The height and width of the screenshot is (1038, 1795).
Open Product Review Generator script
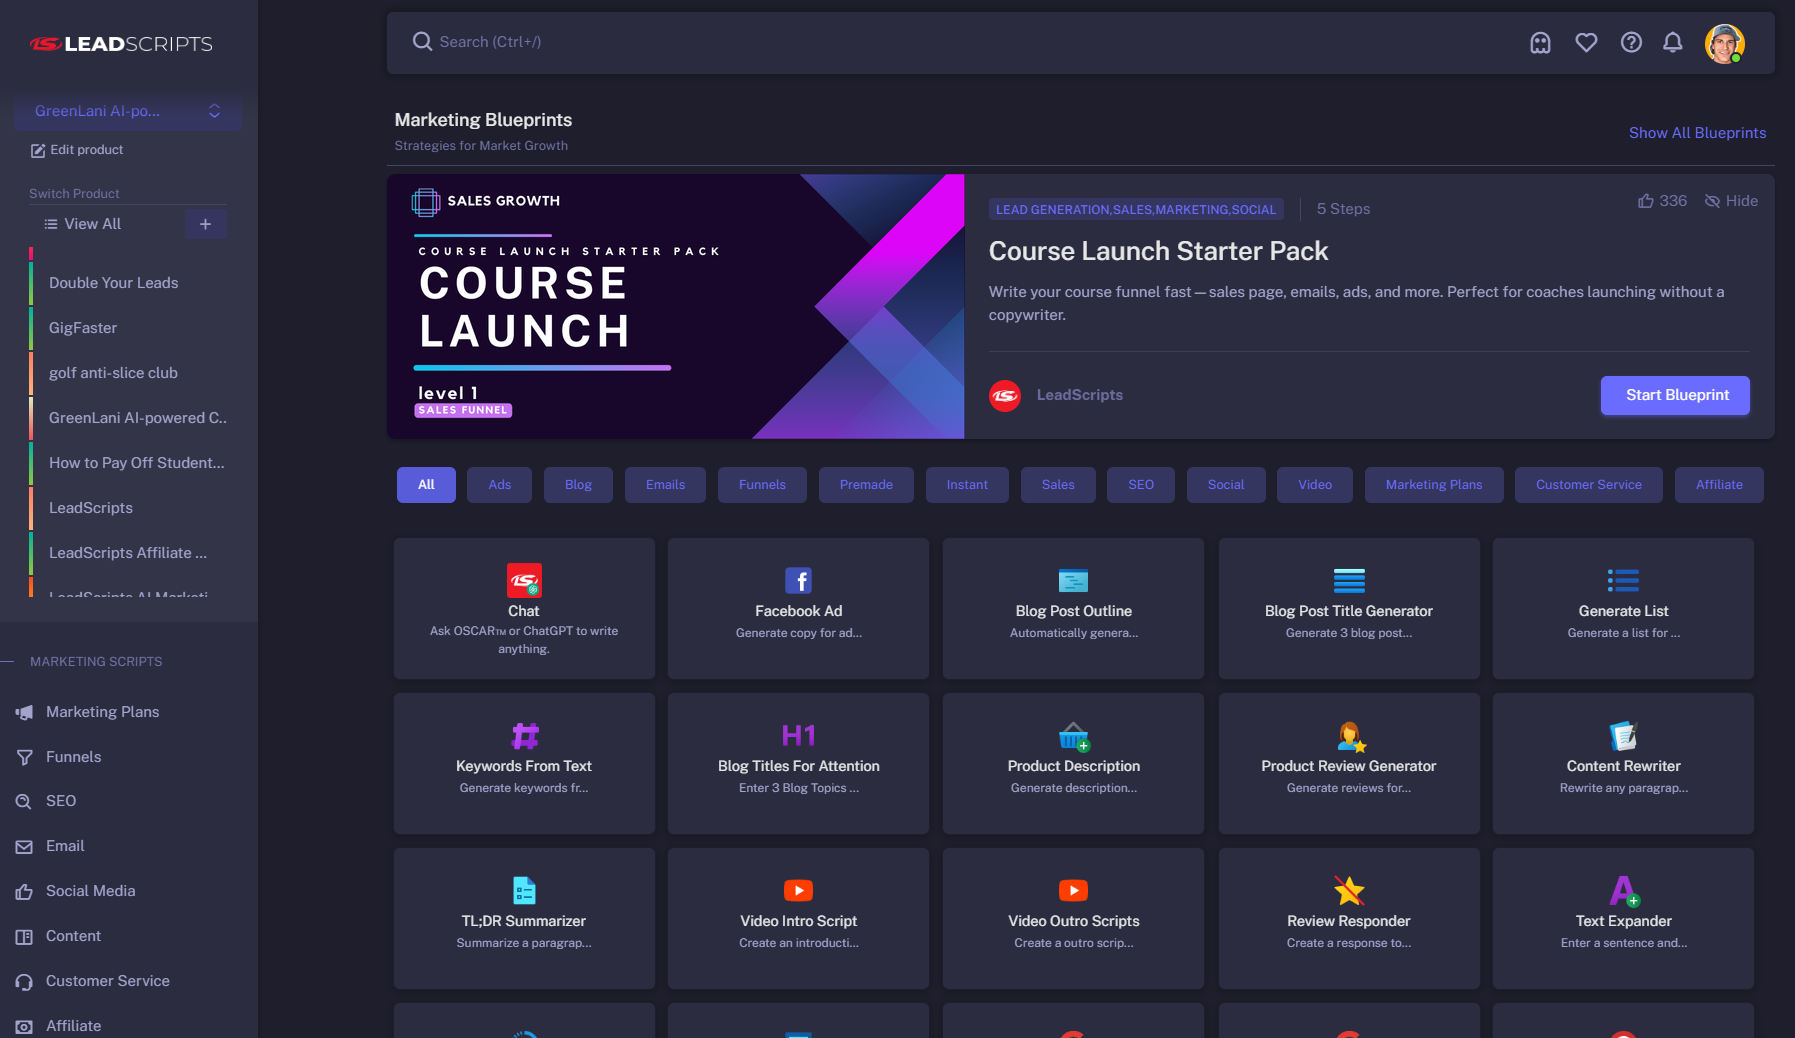[1349, 763]
